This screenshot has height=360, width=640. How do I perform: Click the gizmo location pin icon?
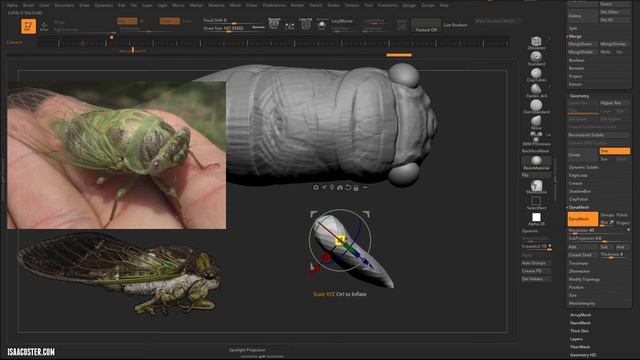332,187
